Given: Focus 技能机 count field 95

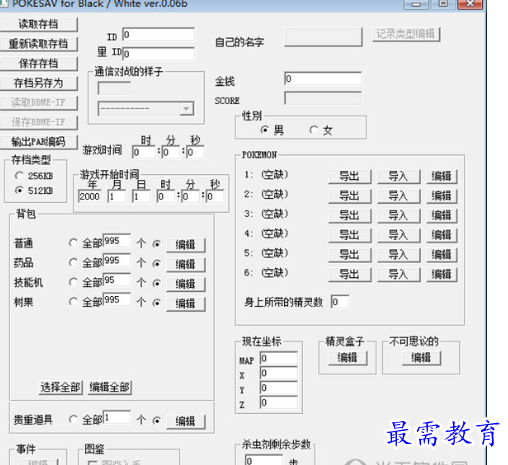Looking at the screenshot, I should pyautogui.click(x=117, y=280).
